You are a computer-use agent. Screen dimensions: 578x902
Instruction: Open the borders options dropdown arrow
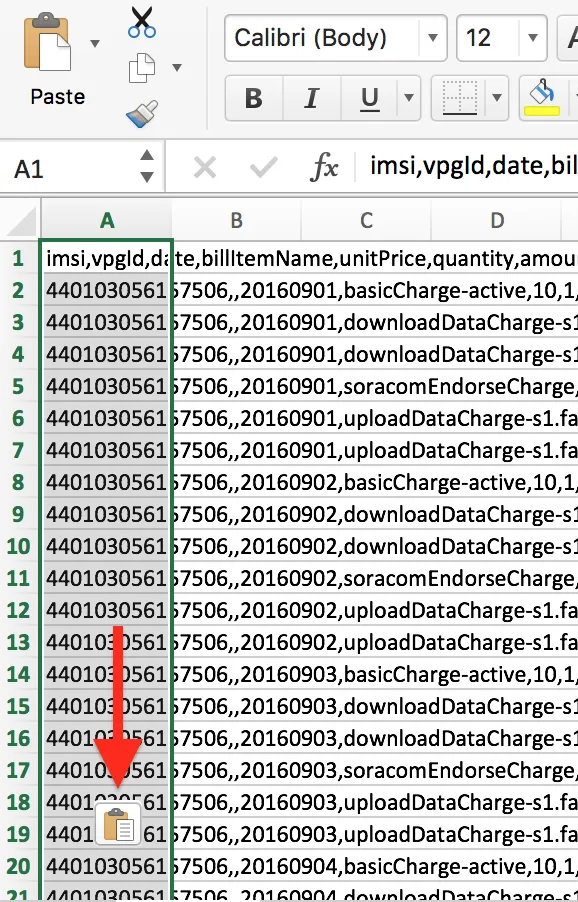point(497,98)
